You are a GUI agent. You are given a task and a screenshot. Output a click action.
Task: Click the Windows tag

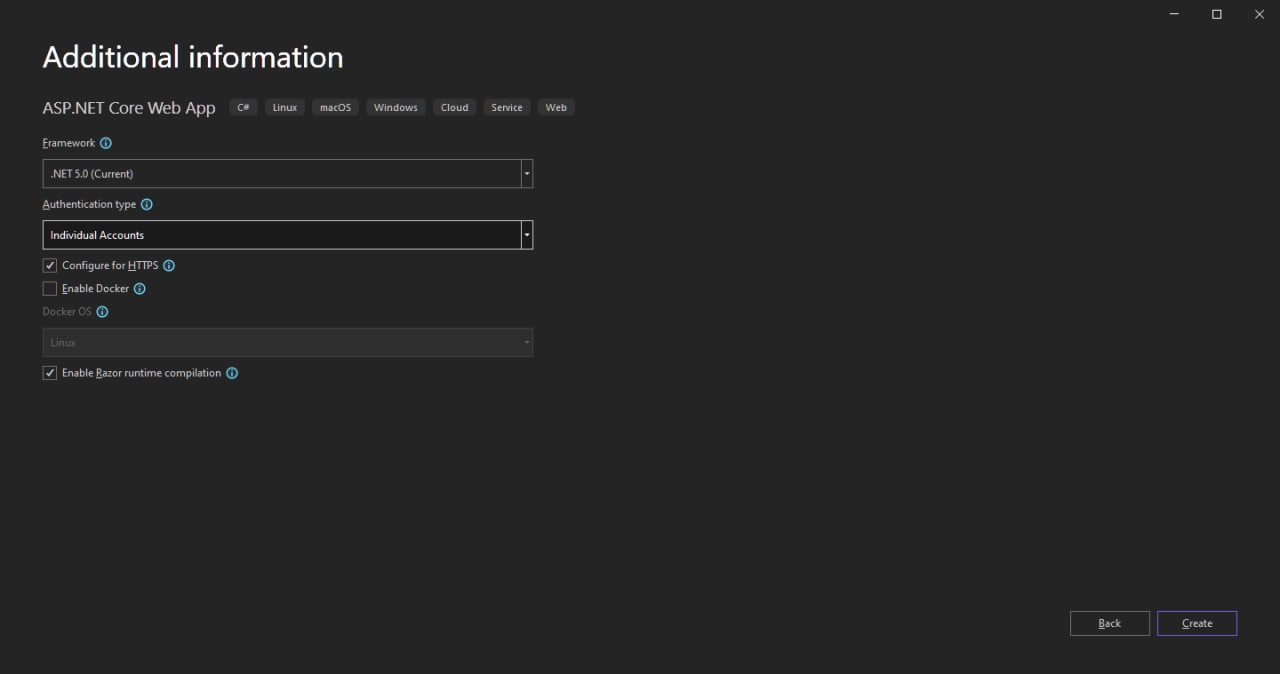point(396,107)
